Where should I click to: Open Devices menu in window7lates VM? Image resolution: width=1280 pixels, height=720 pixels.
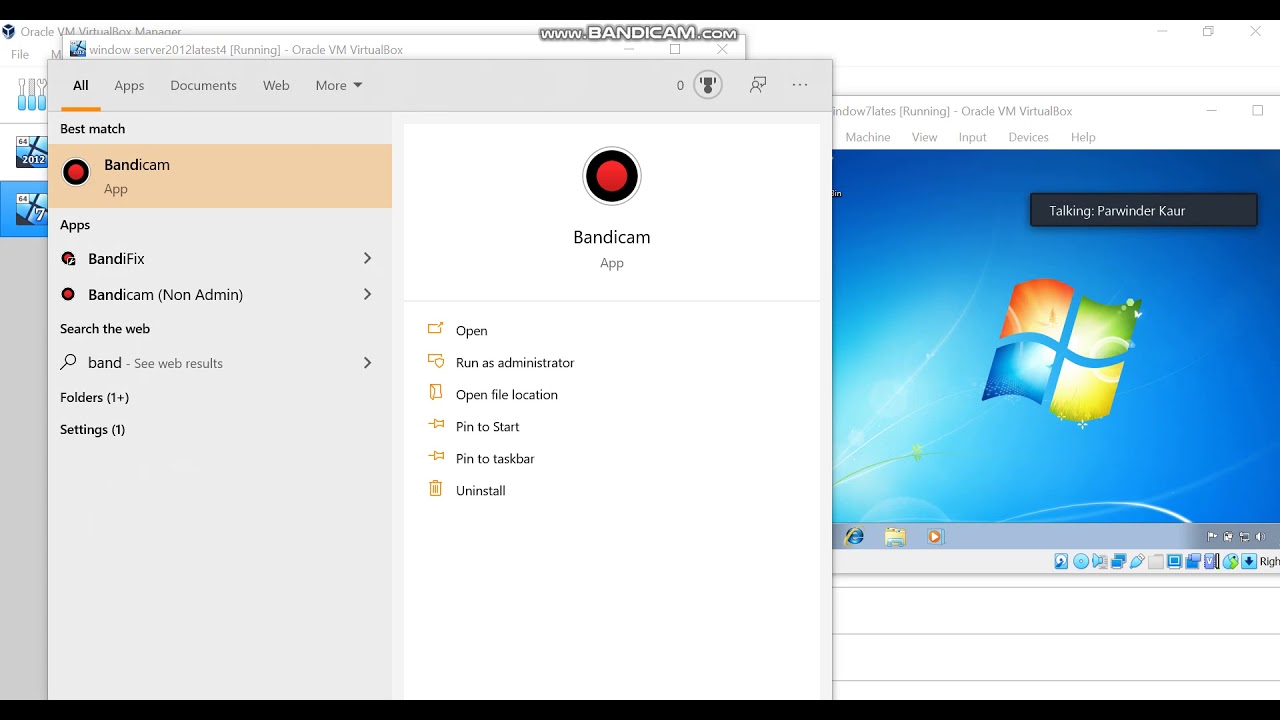coord(1029,137)
